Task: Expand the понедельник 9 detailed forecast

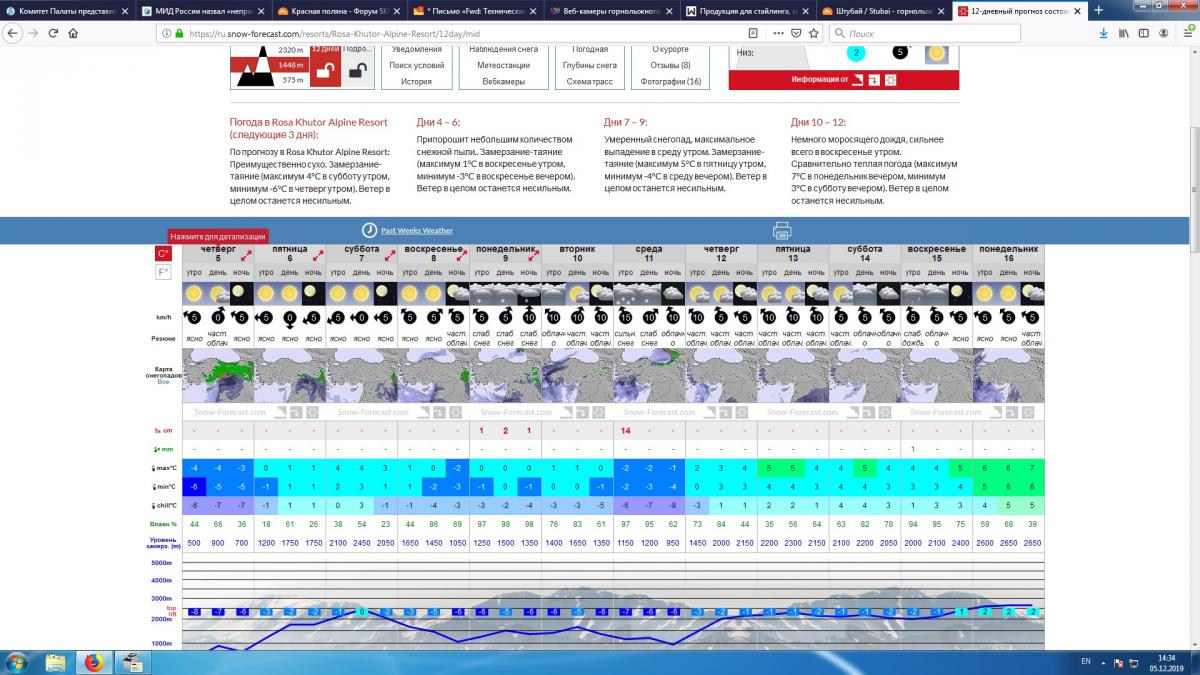Action: pyautogui.click(x=534, y=255)
